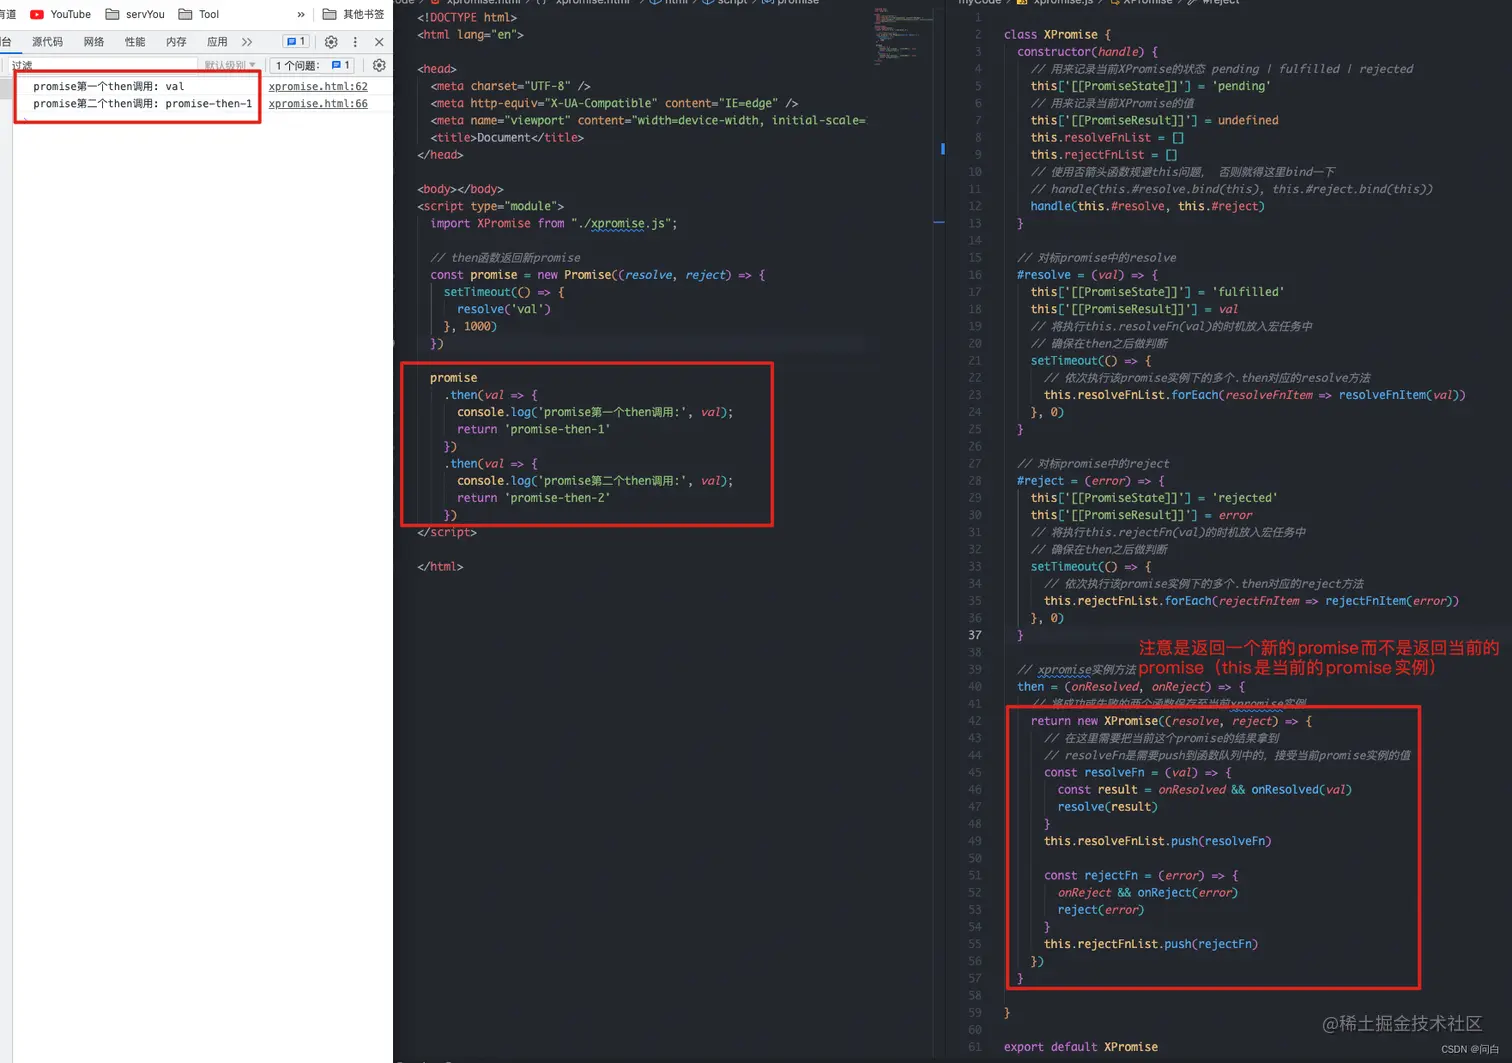The height and width of the screenshot is (1063, 1512).
Task: Click the issues counter badge in the tab bar
Action: pos(296,42)
